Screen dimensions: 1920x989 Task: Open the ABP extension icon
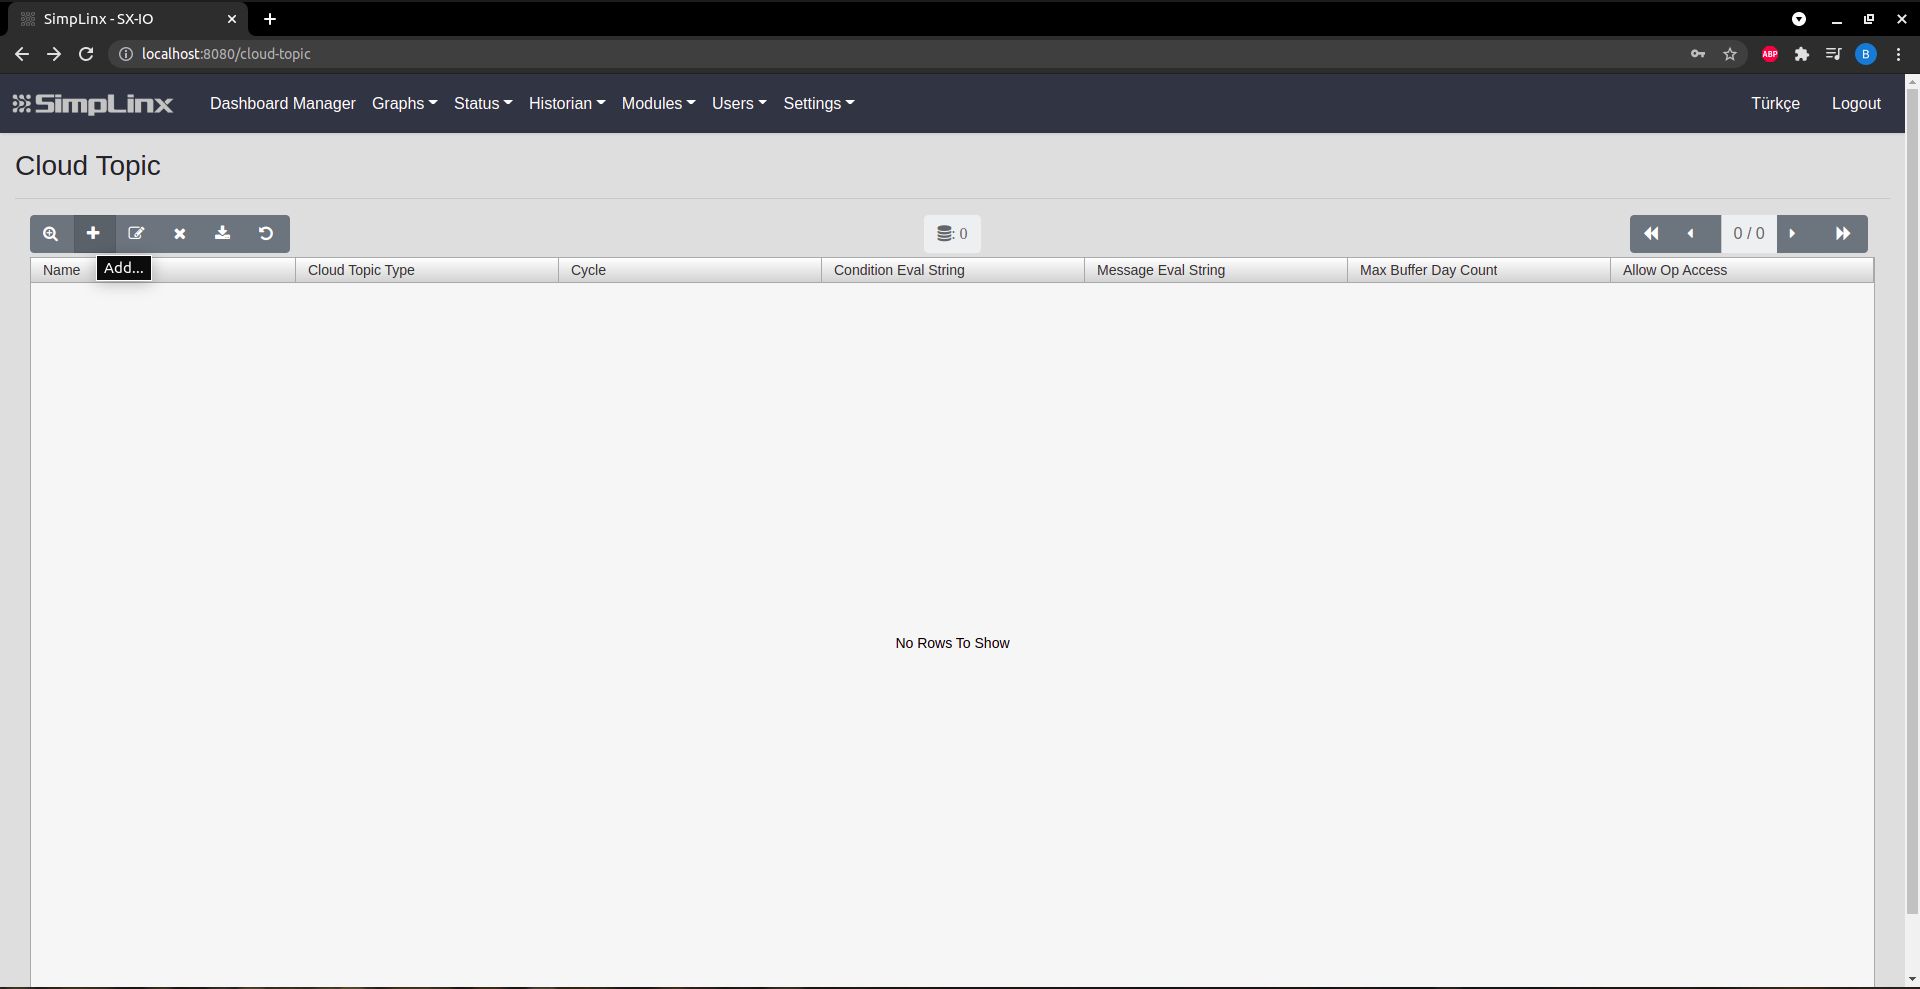point(1770,54)
